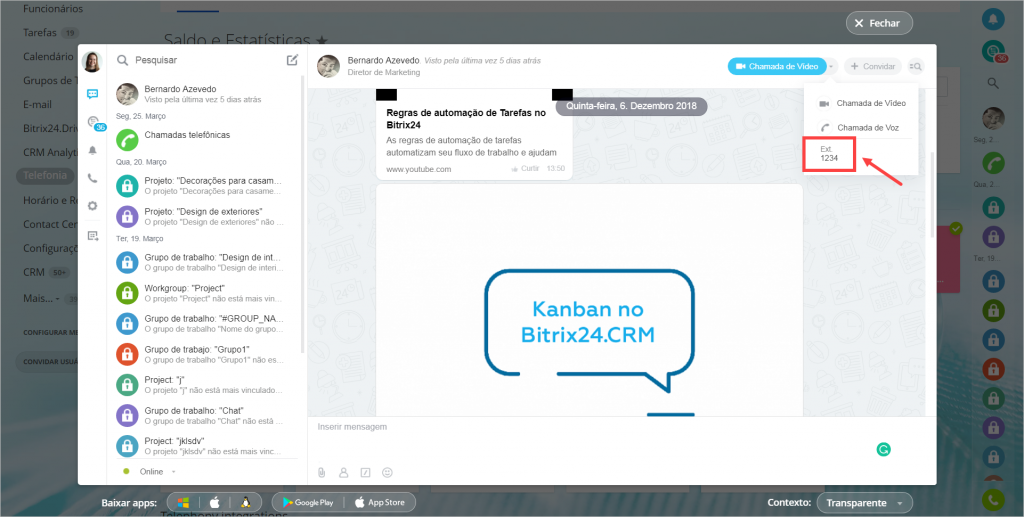Open the chat list add icon under gear
Screen dimensions: 1024x517
tap(92, 236)
